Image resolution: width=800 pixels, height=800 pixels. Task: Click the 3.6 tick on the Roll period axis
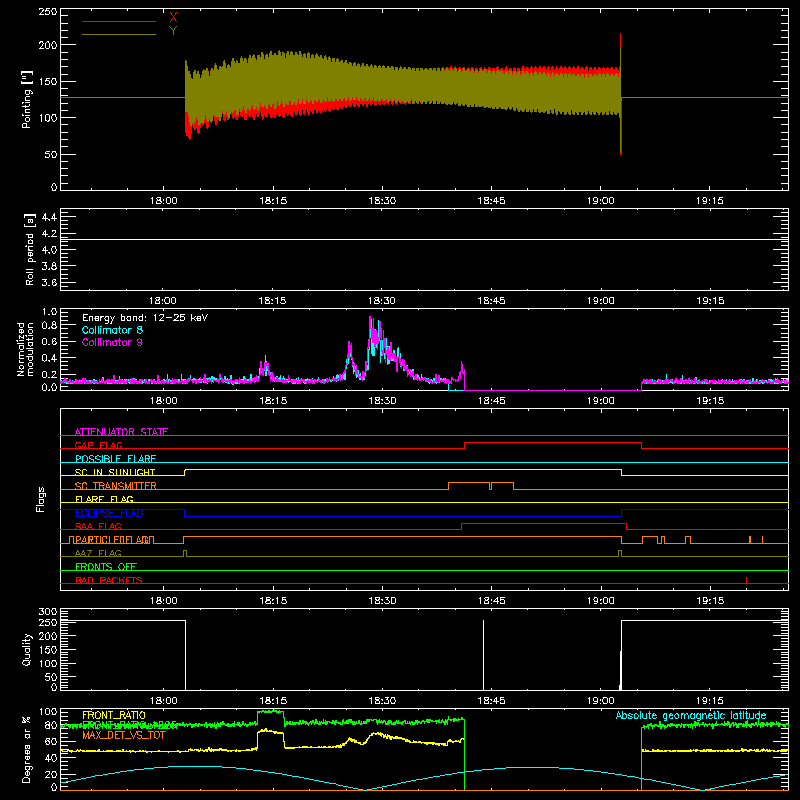coord(49,282)
